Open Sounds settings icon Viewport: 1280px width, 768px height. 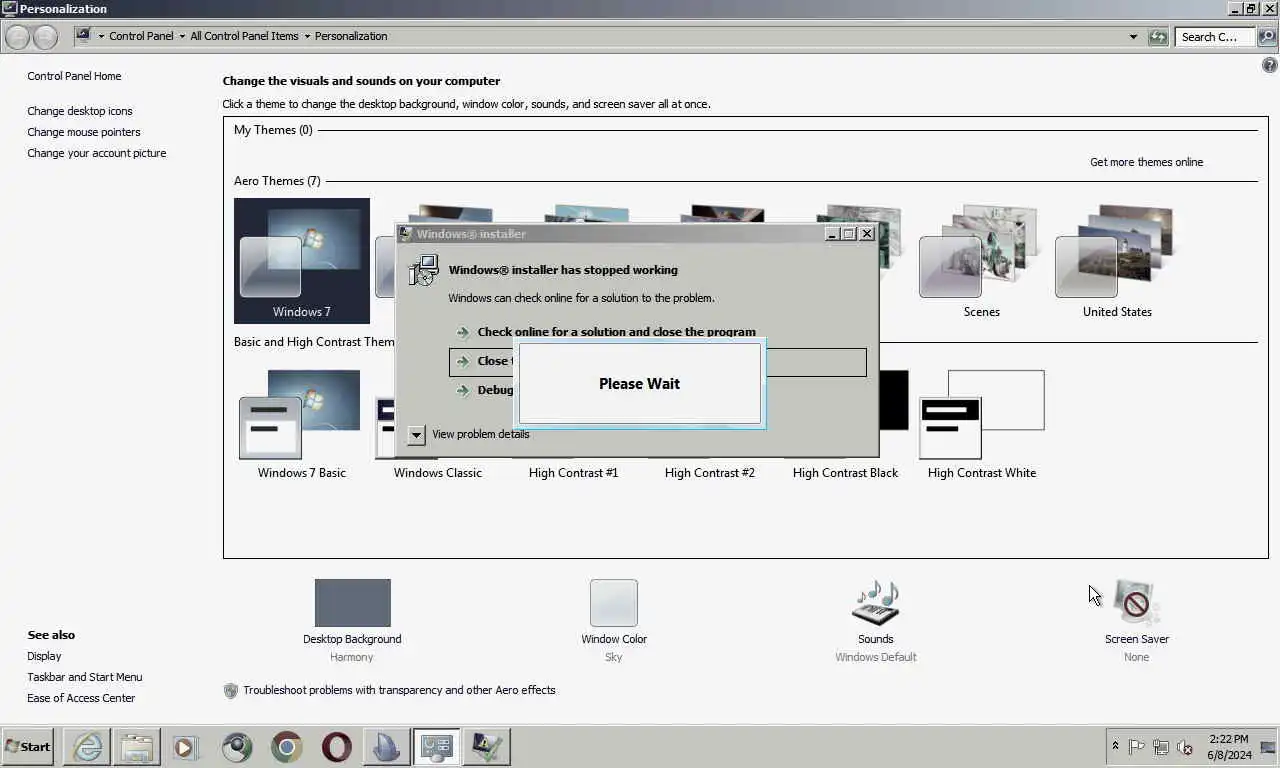click(875, 603)
